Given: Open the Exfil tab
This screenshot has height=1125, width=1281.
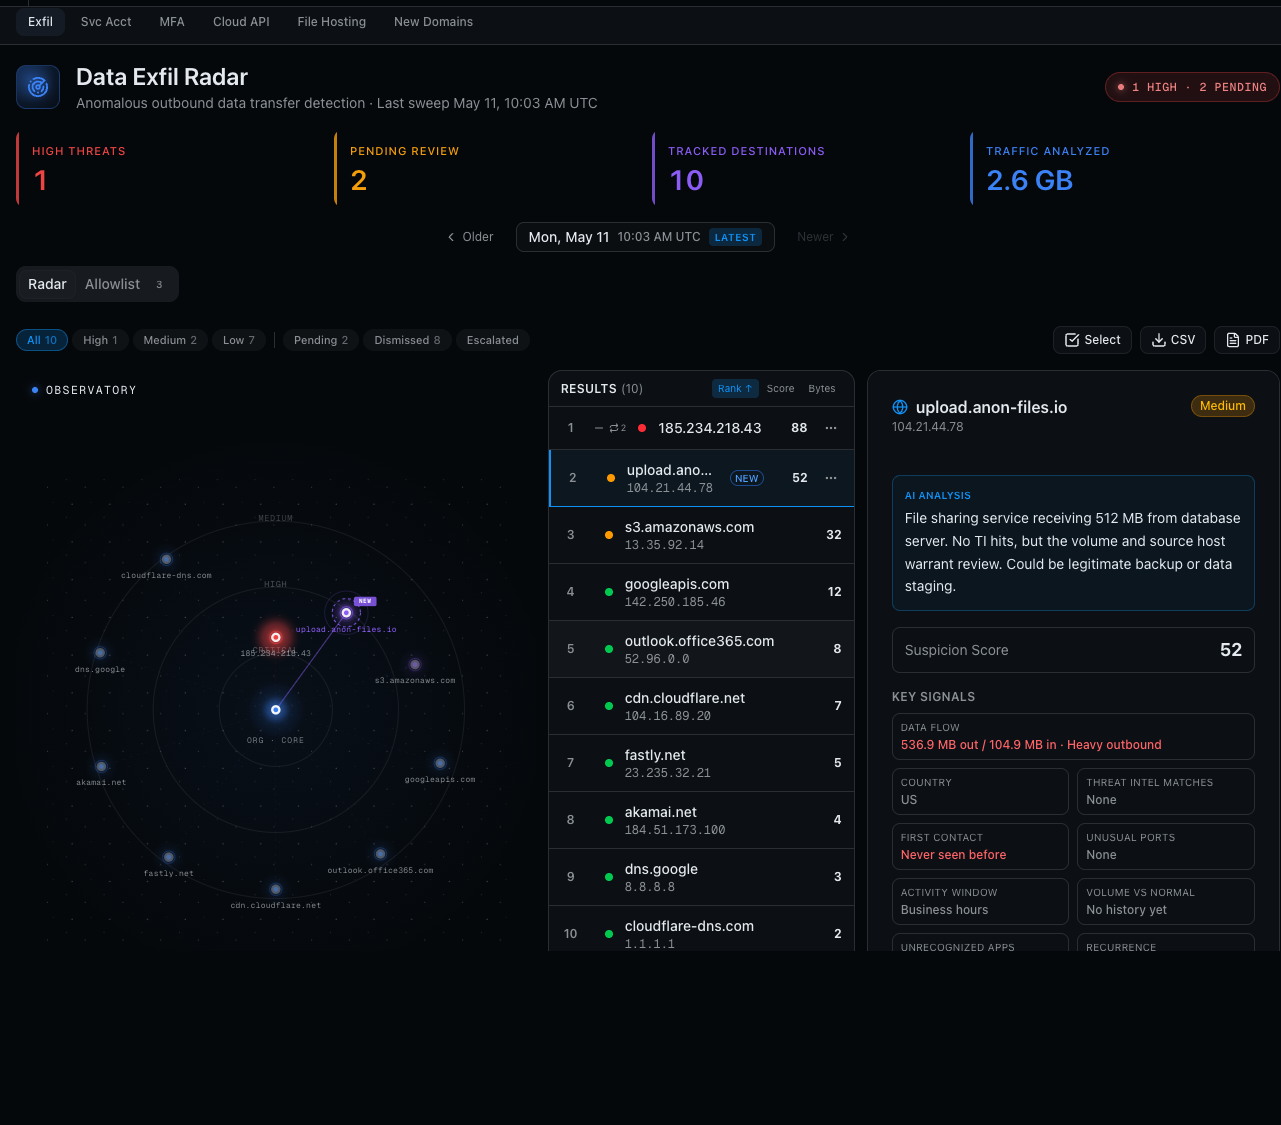Looking at the screenshot, I should point(41,22).
